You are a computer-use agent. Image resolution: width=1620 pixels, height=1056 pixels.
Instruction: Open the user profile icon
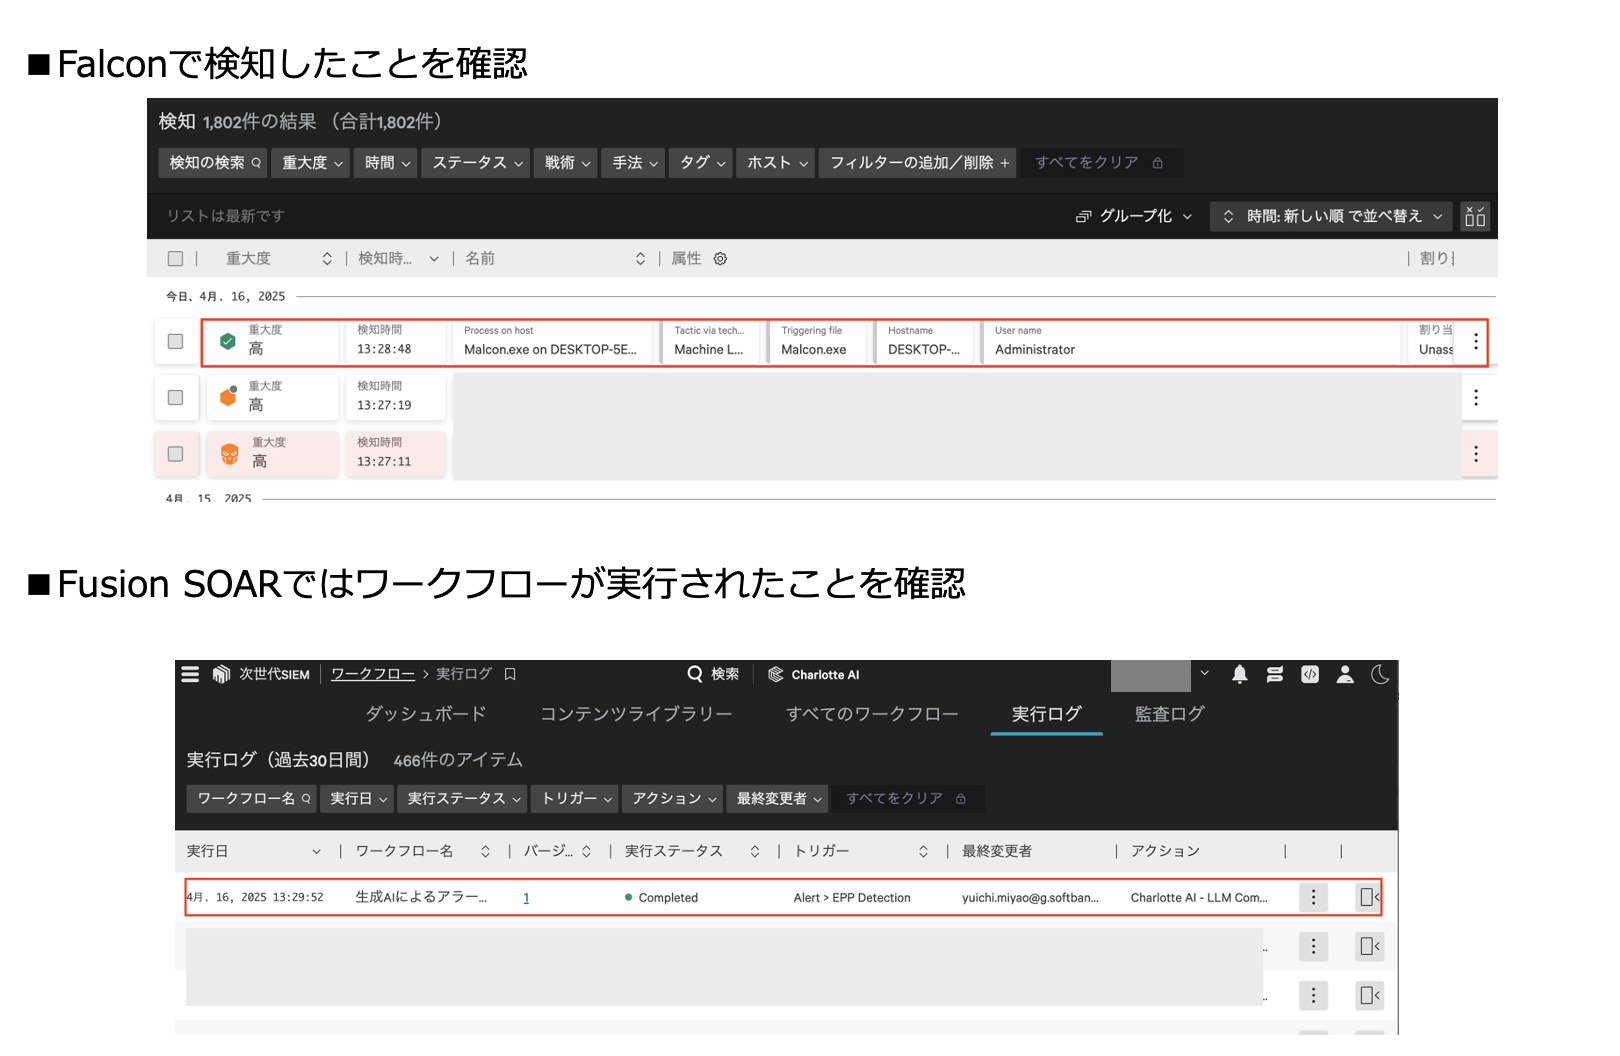point(1345,674)
